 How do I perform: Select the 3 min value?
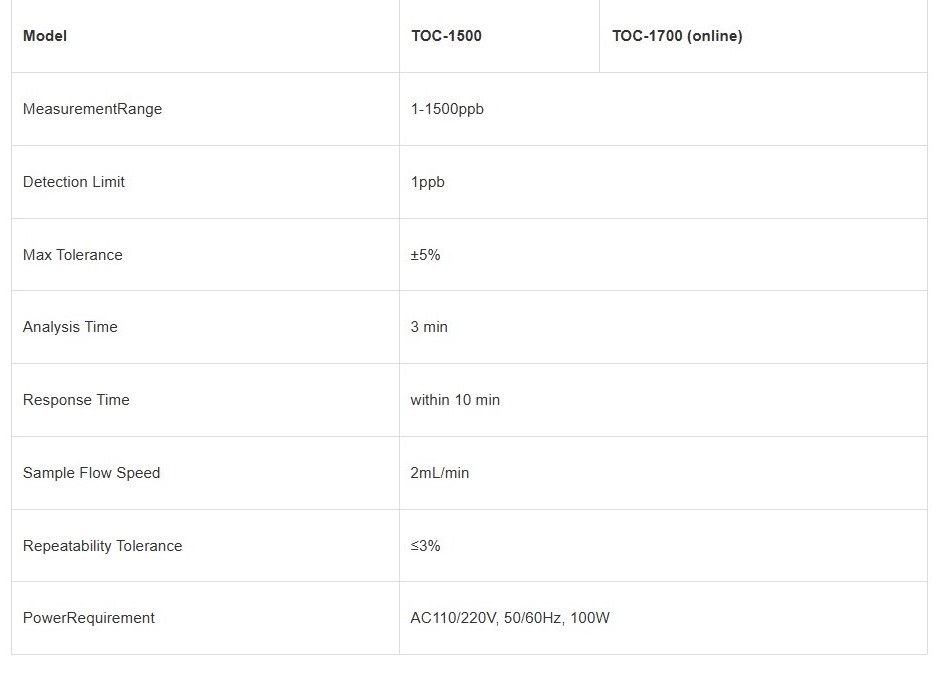[x=429, y=327]
